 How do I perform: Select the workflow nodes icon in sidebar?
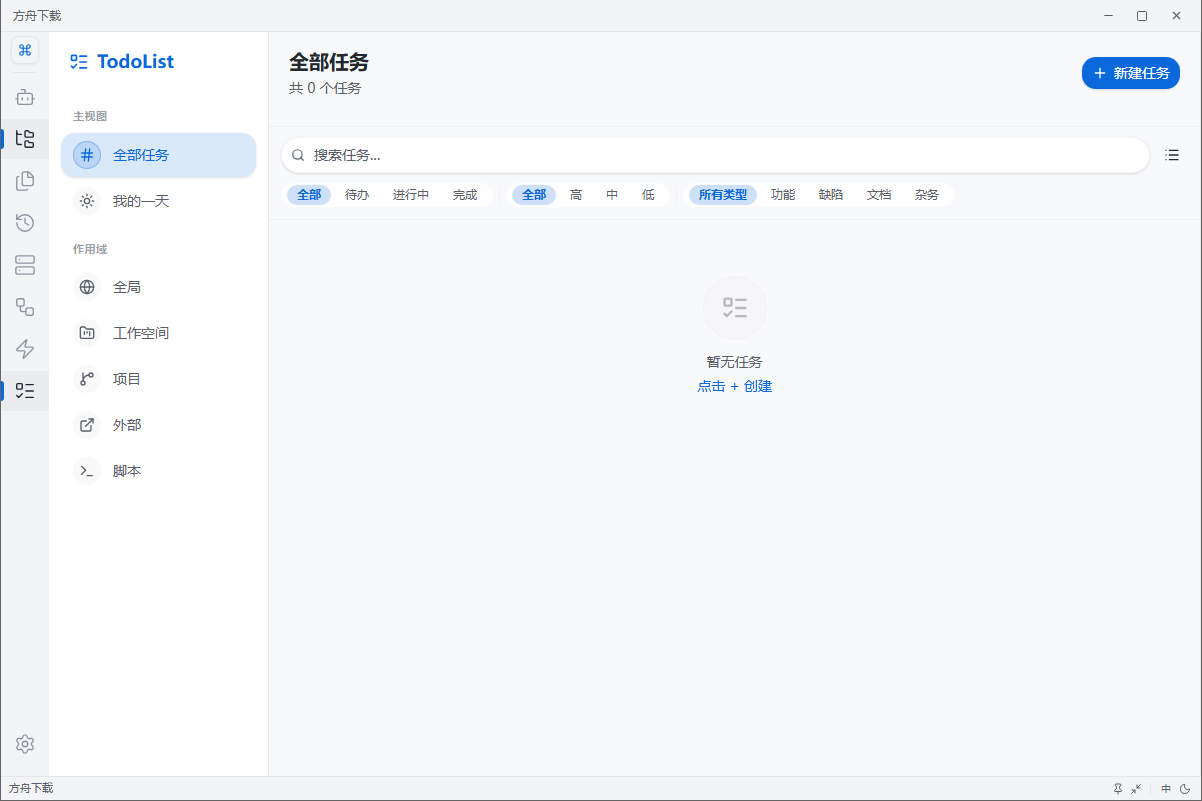pos(25,307)
